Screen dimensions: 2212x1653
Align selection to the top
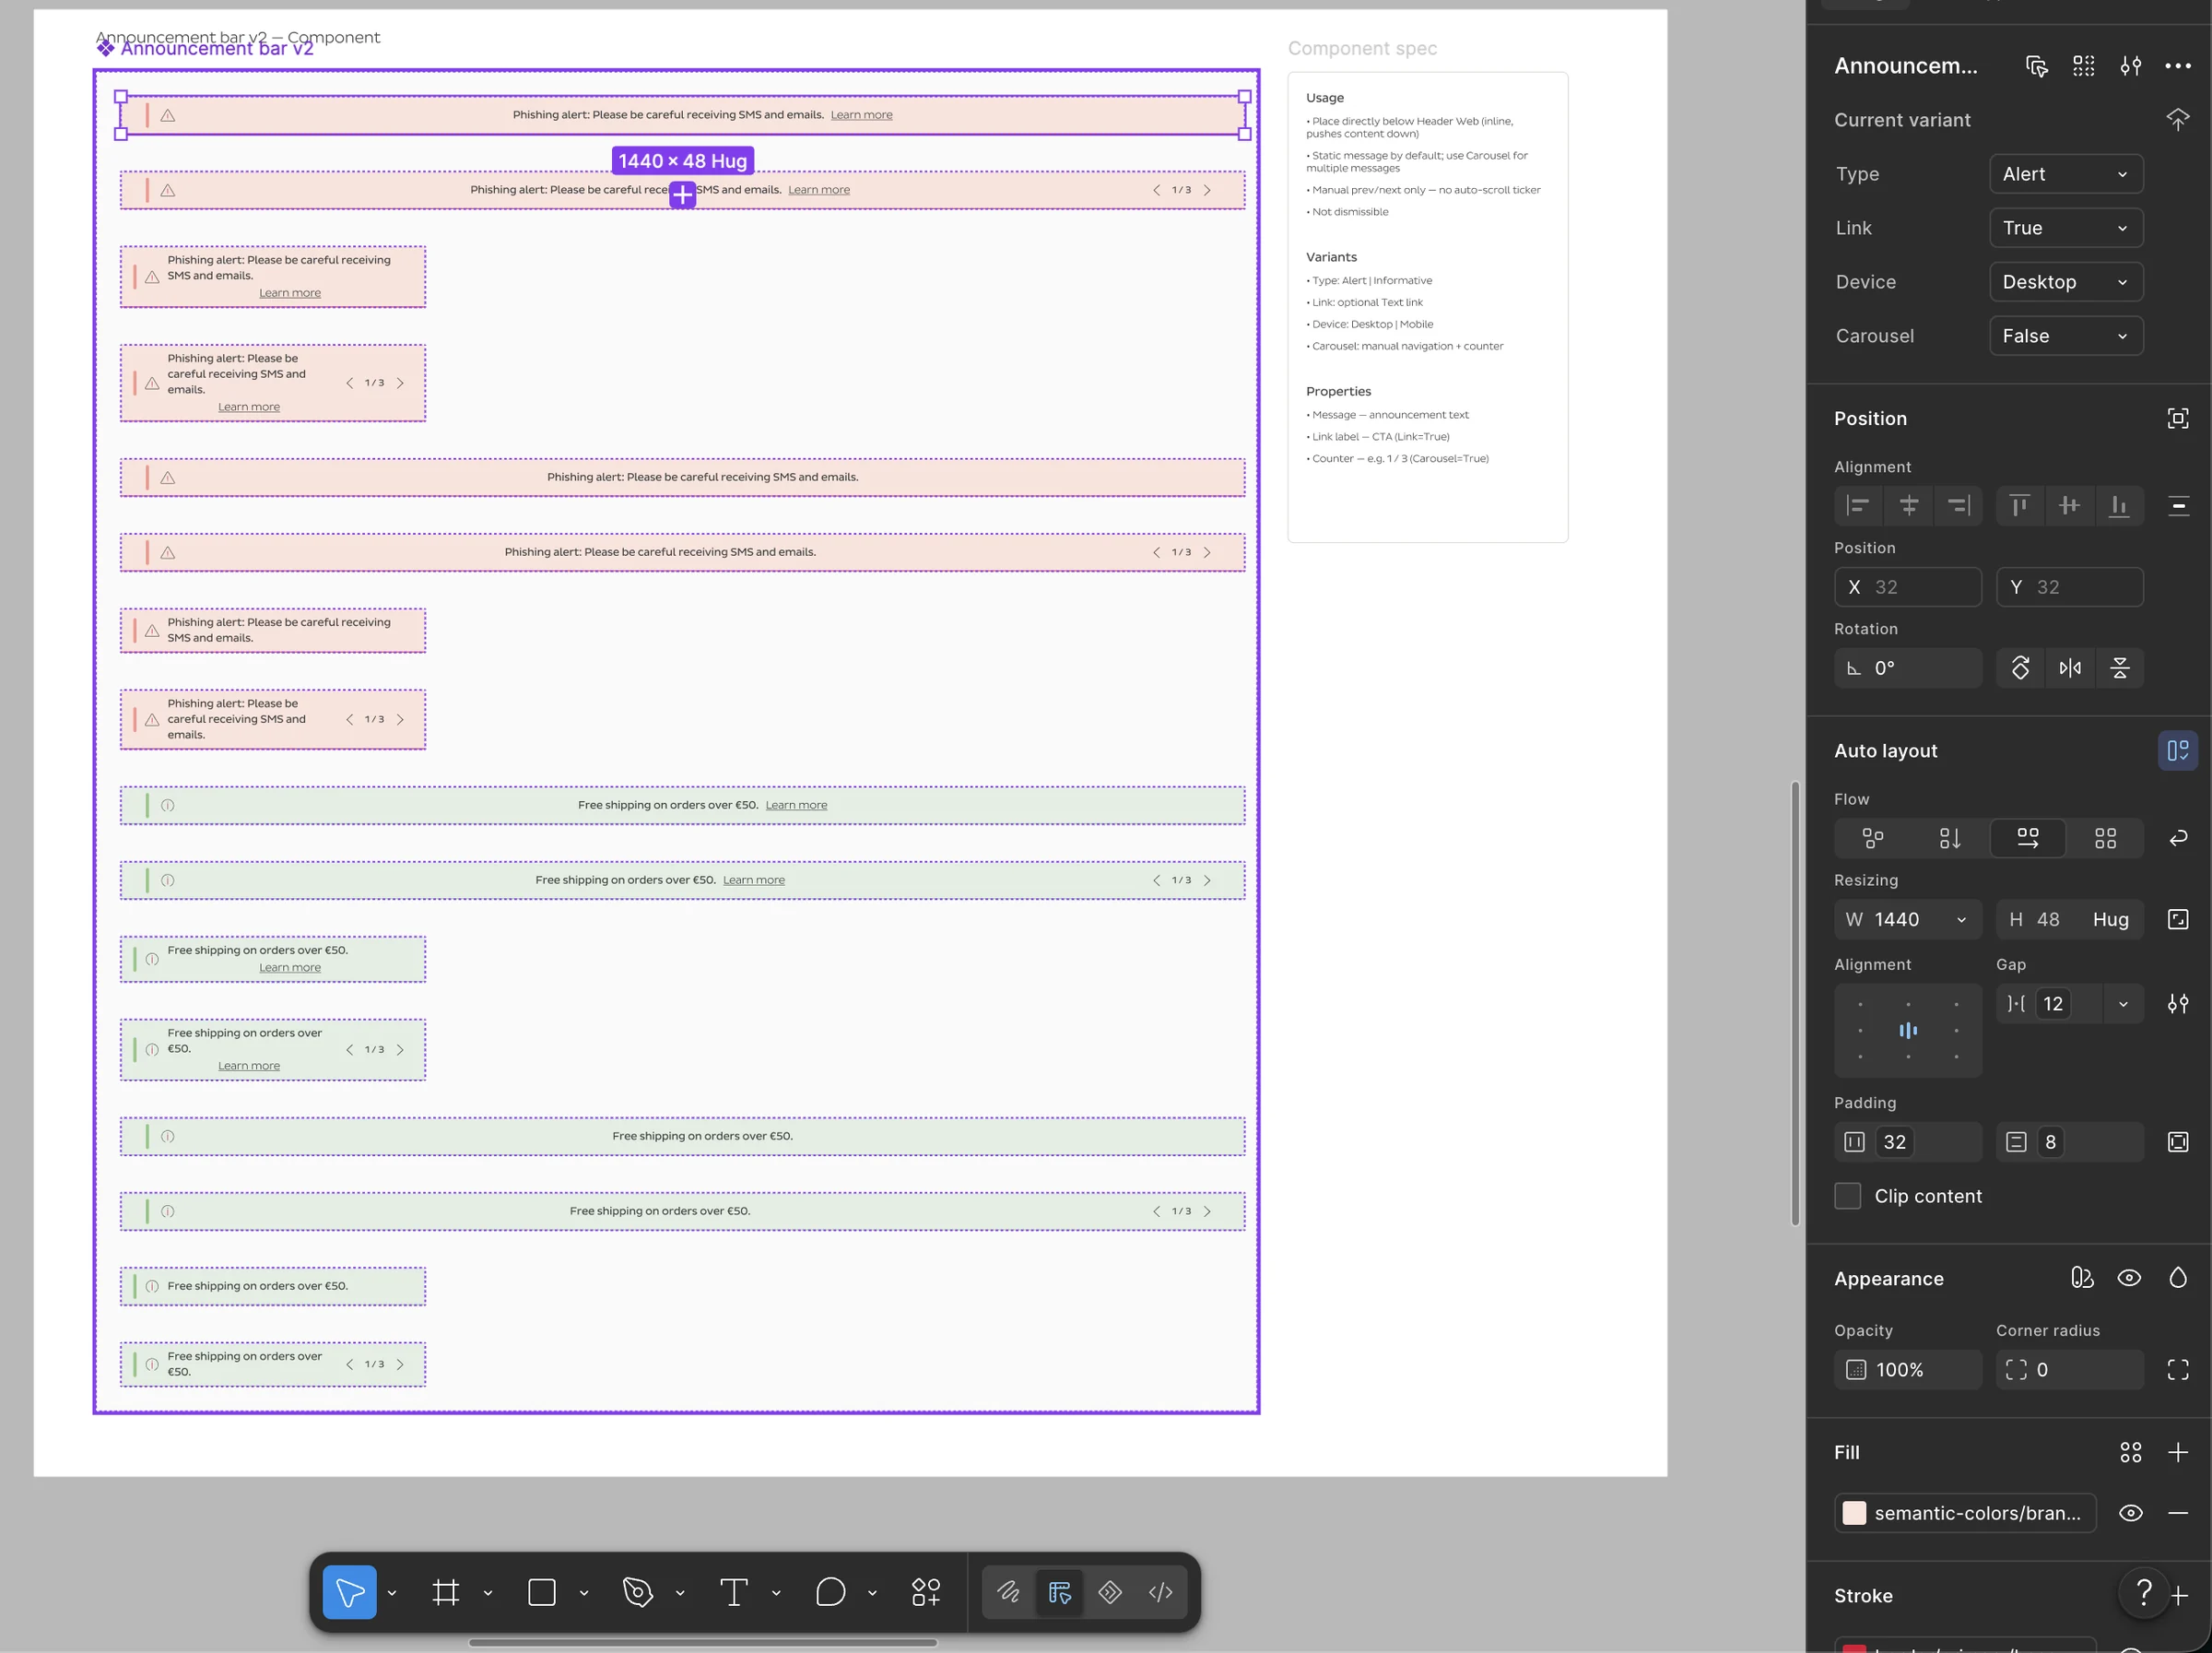pyautogui.click(x=2020, y=506)
